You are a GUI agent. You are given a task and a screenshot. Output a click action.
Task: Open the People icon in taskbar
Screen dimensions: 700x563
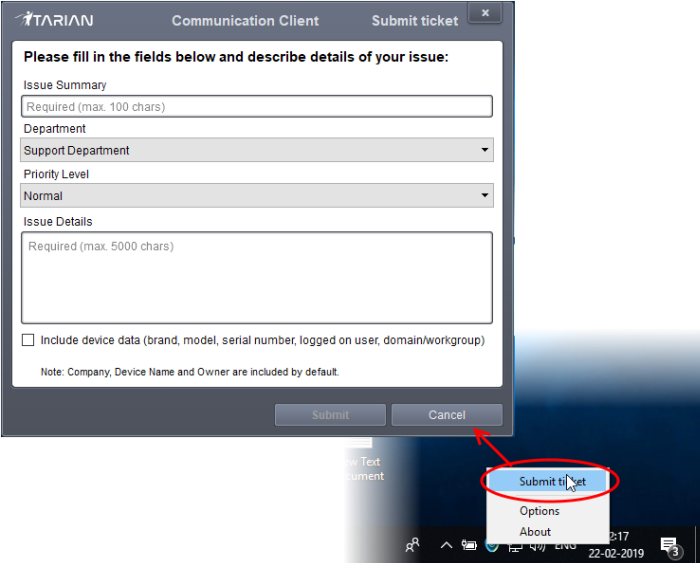point(412,545)
